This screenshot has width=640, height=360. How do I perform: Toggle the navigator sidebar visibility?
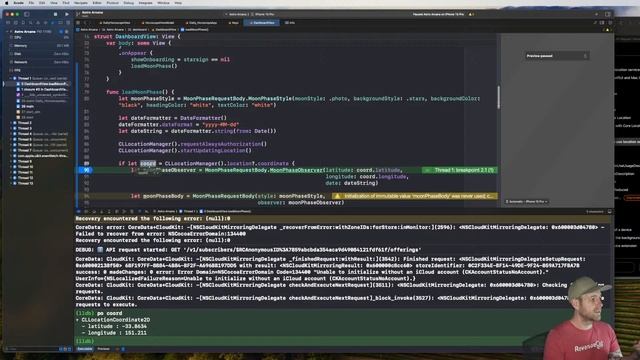27,14
